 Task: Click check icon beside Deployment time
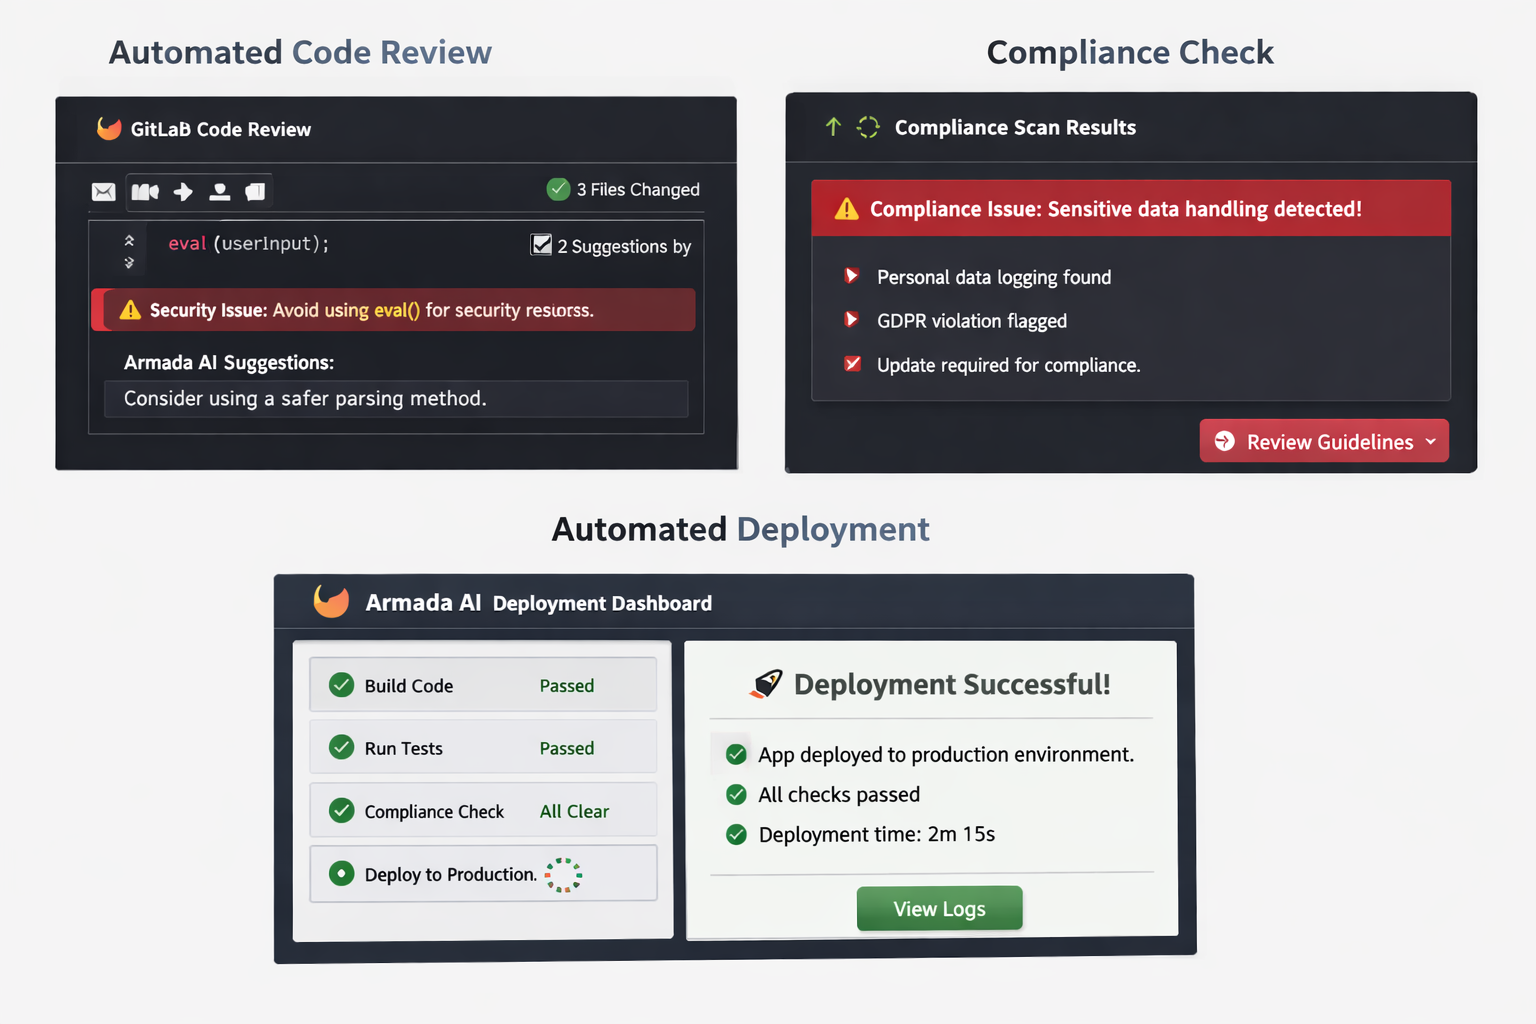tap(737, 834)
